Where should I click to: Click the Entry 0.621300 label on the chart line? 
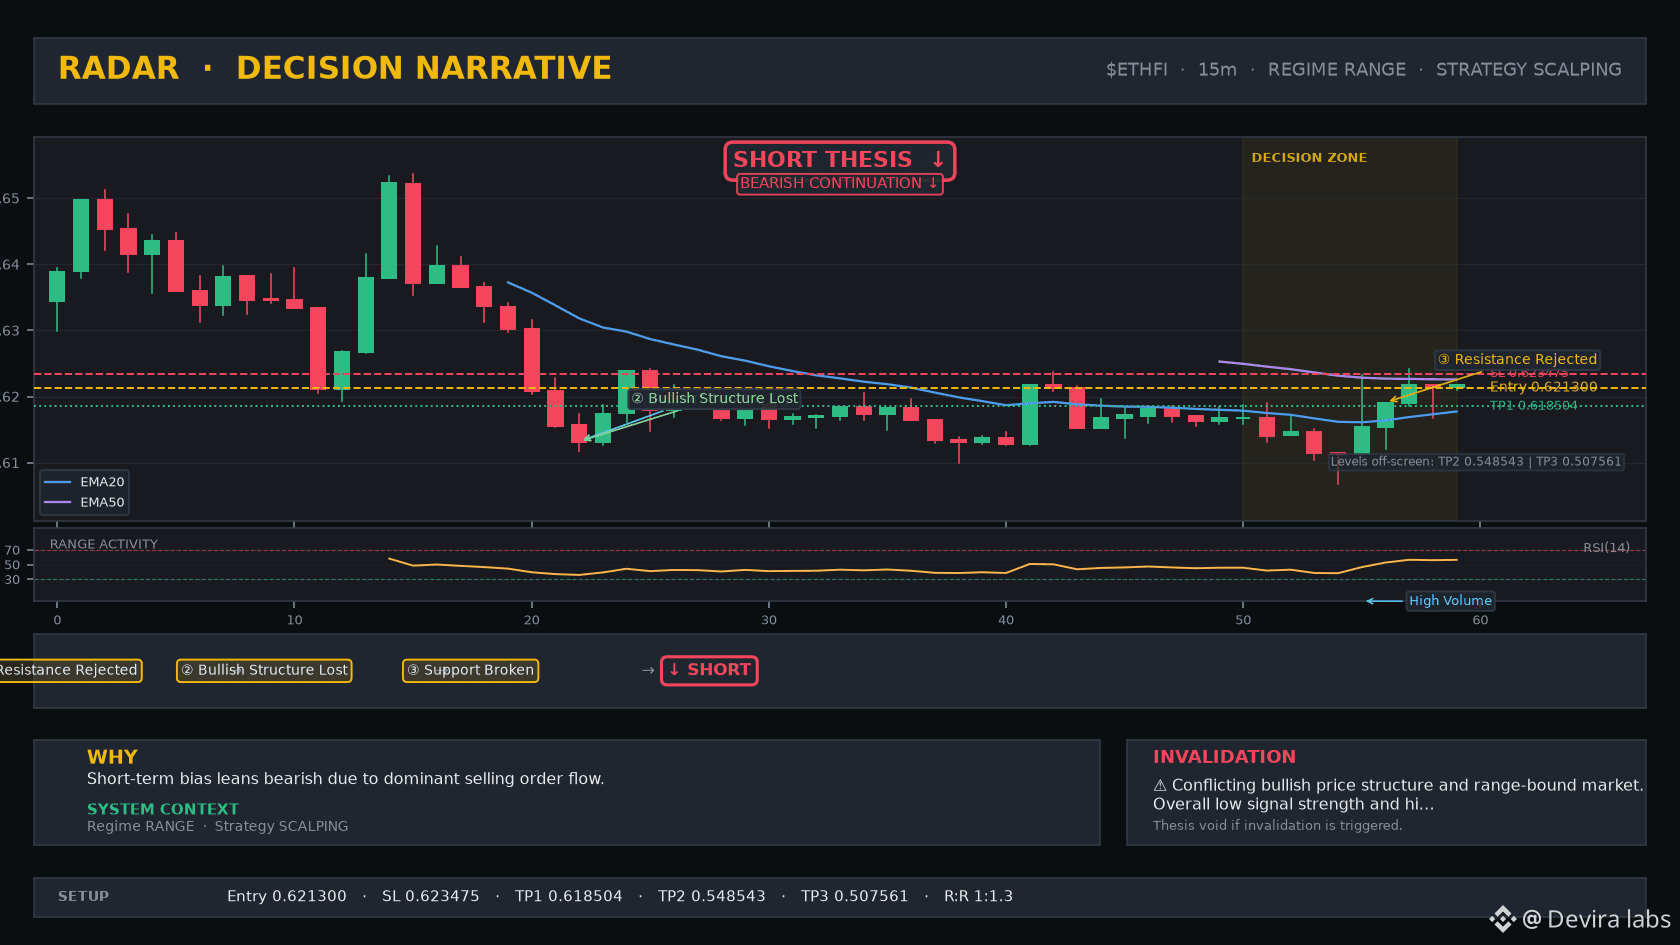tap(1543, 387)
